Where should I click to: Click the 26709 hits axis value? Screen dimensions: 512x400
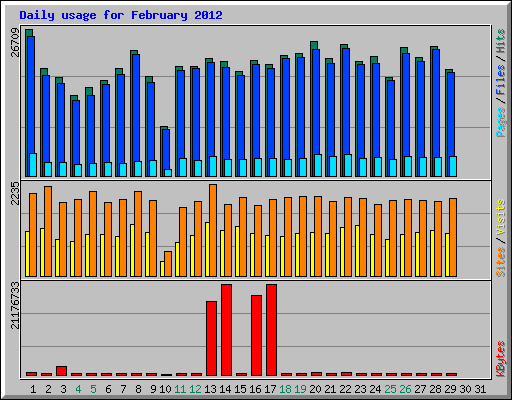coord(15,43)
